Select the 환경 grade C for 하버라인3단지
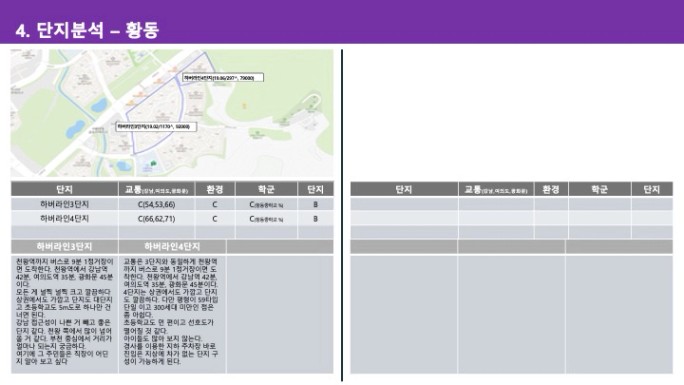This screenshot has height=385, width=684. 215,204
